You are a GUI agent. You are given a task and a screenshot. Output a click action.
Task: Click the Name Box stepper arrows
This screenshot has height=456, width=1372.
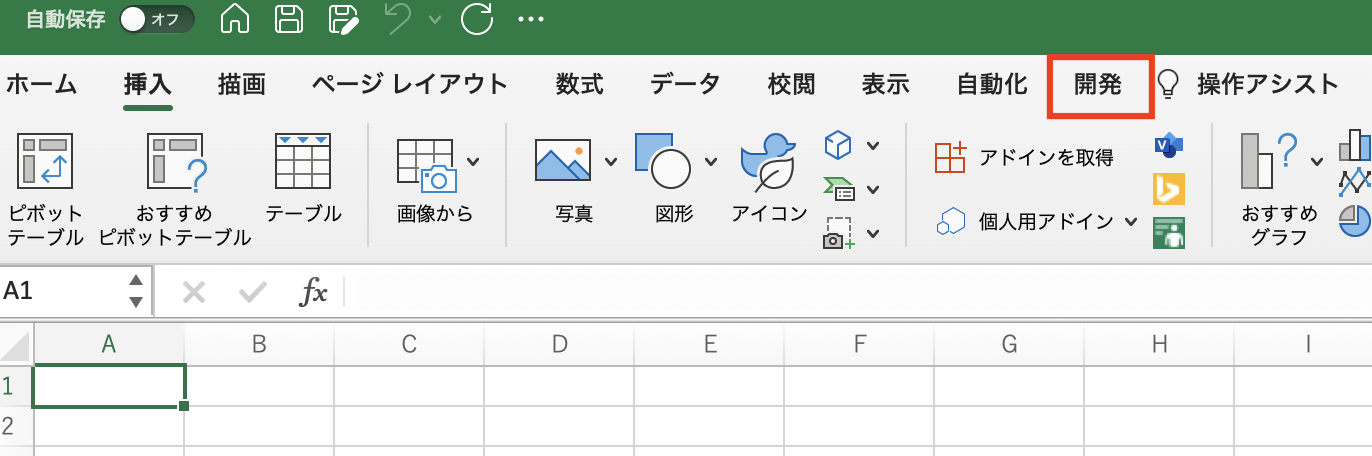pyautogui.click(x=136, y=291)
